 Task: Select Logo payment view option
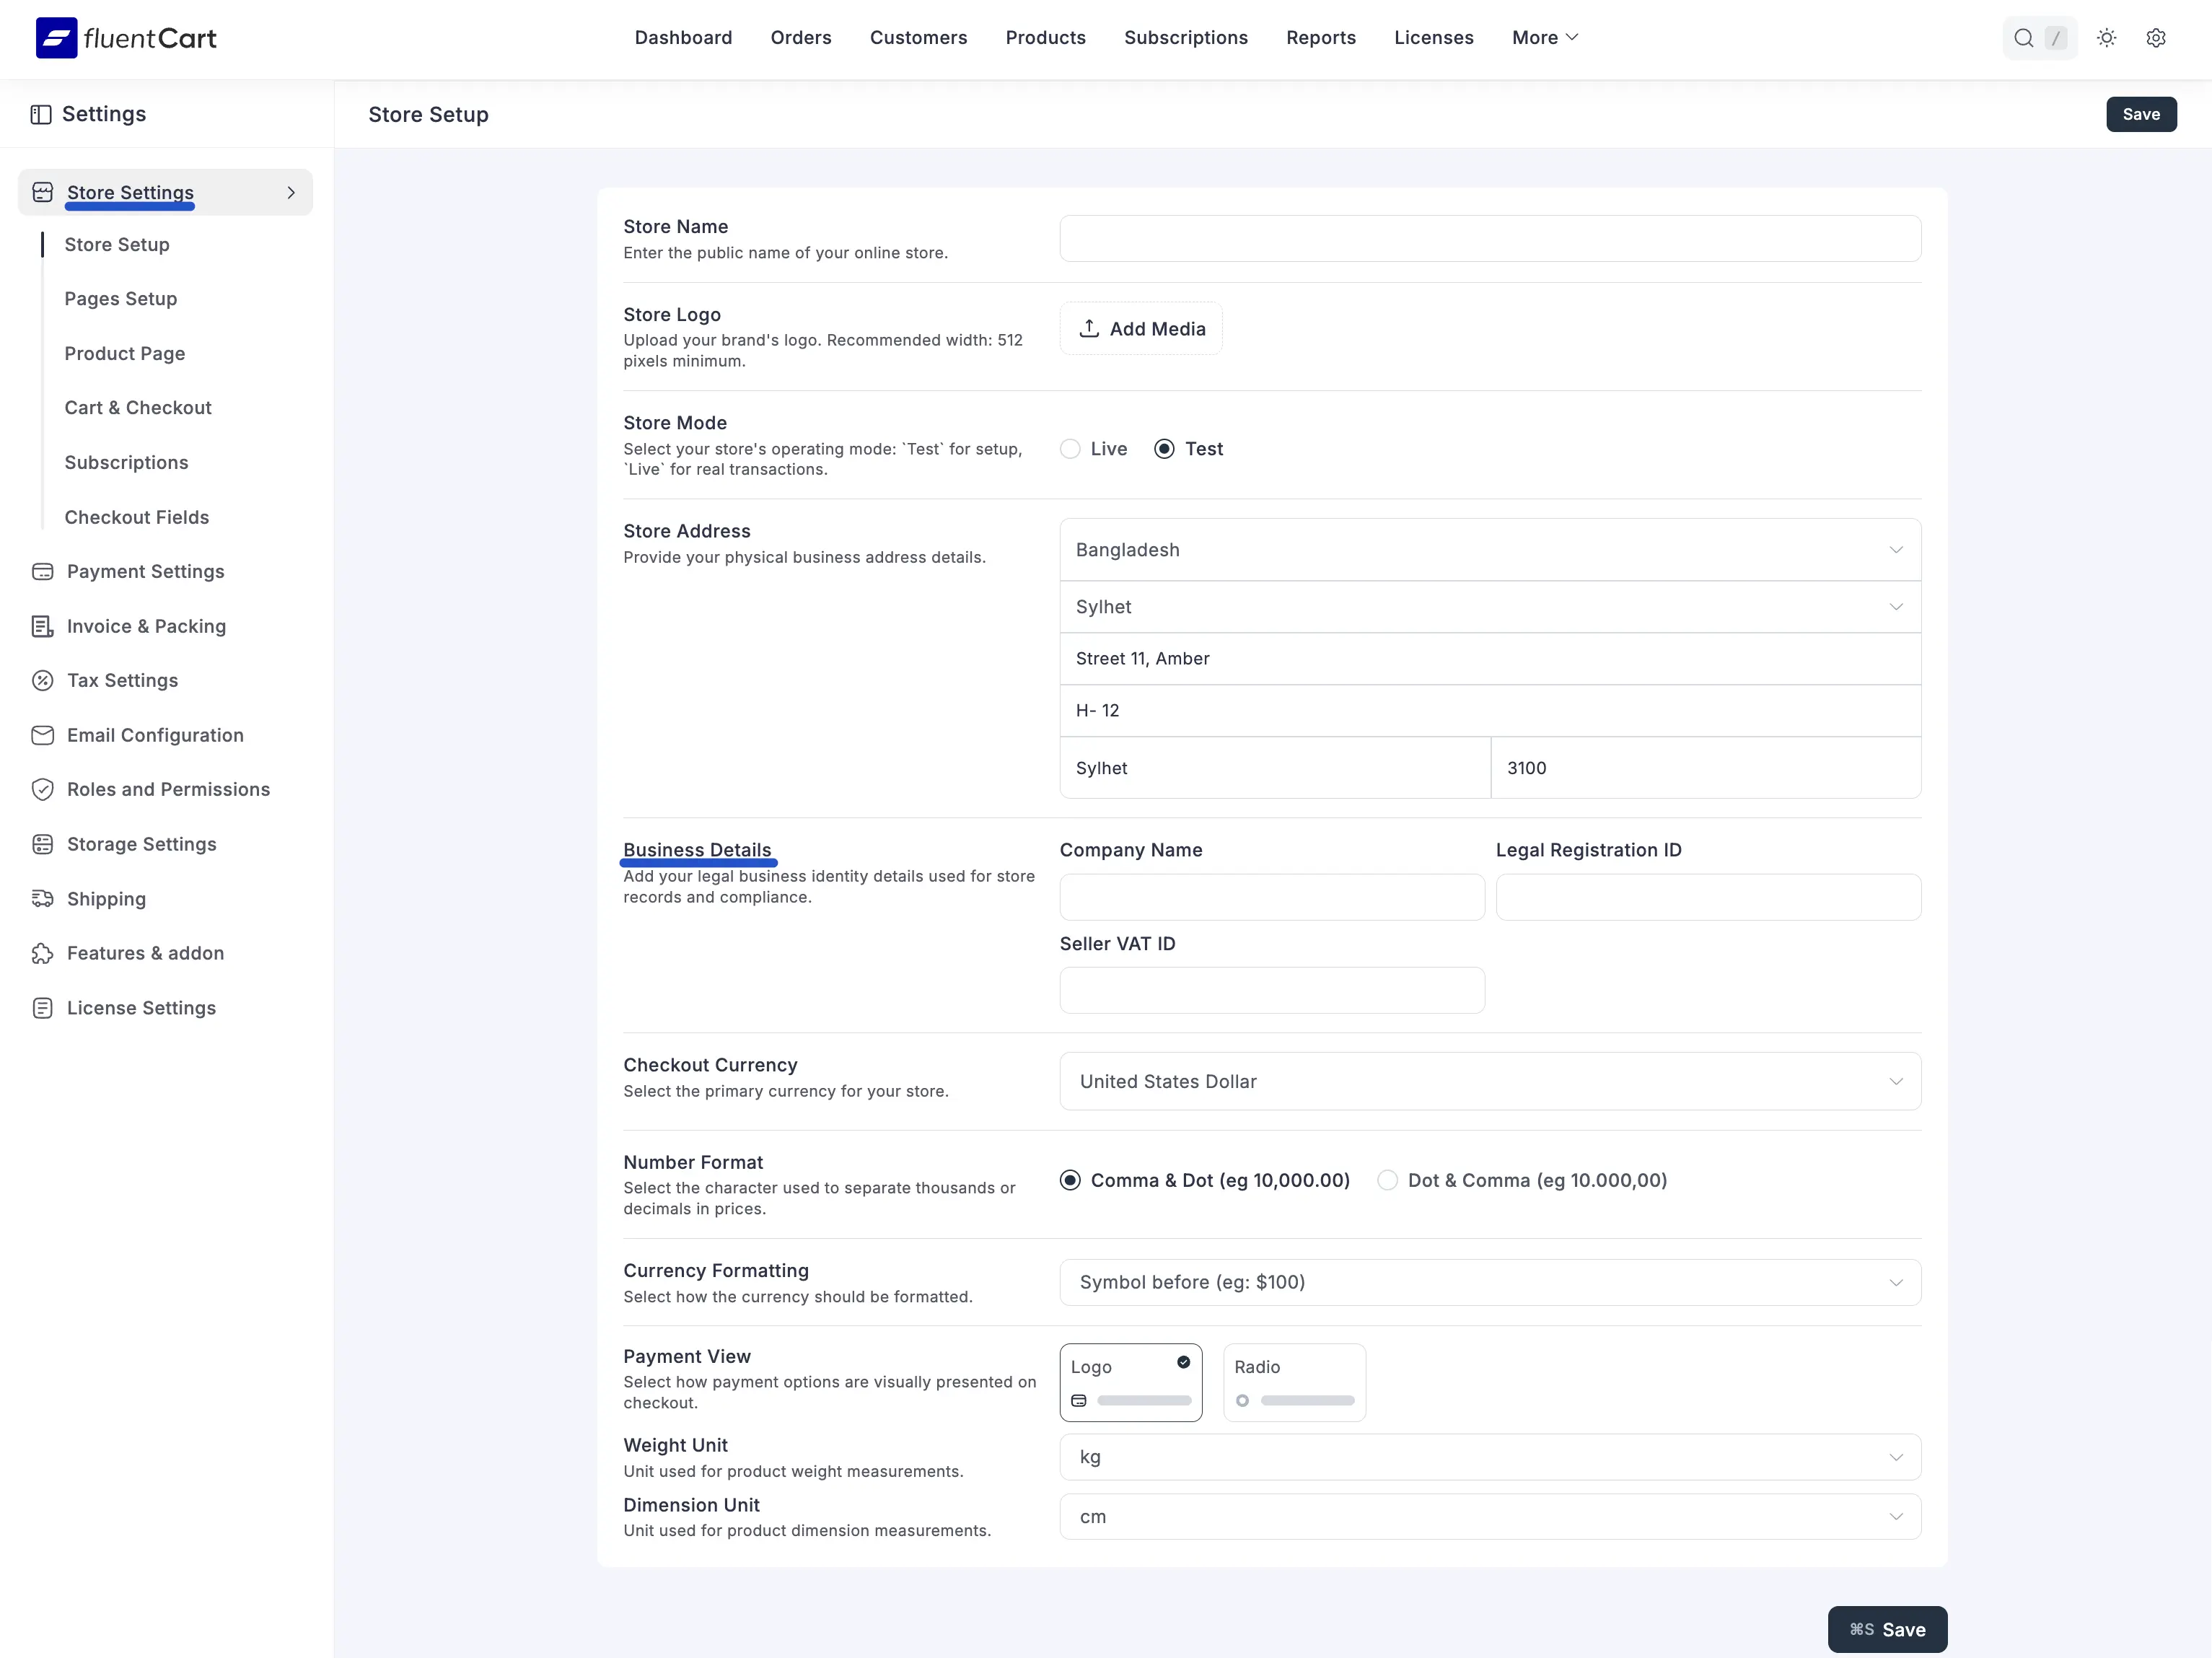(1131, 1382)
